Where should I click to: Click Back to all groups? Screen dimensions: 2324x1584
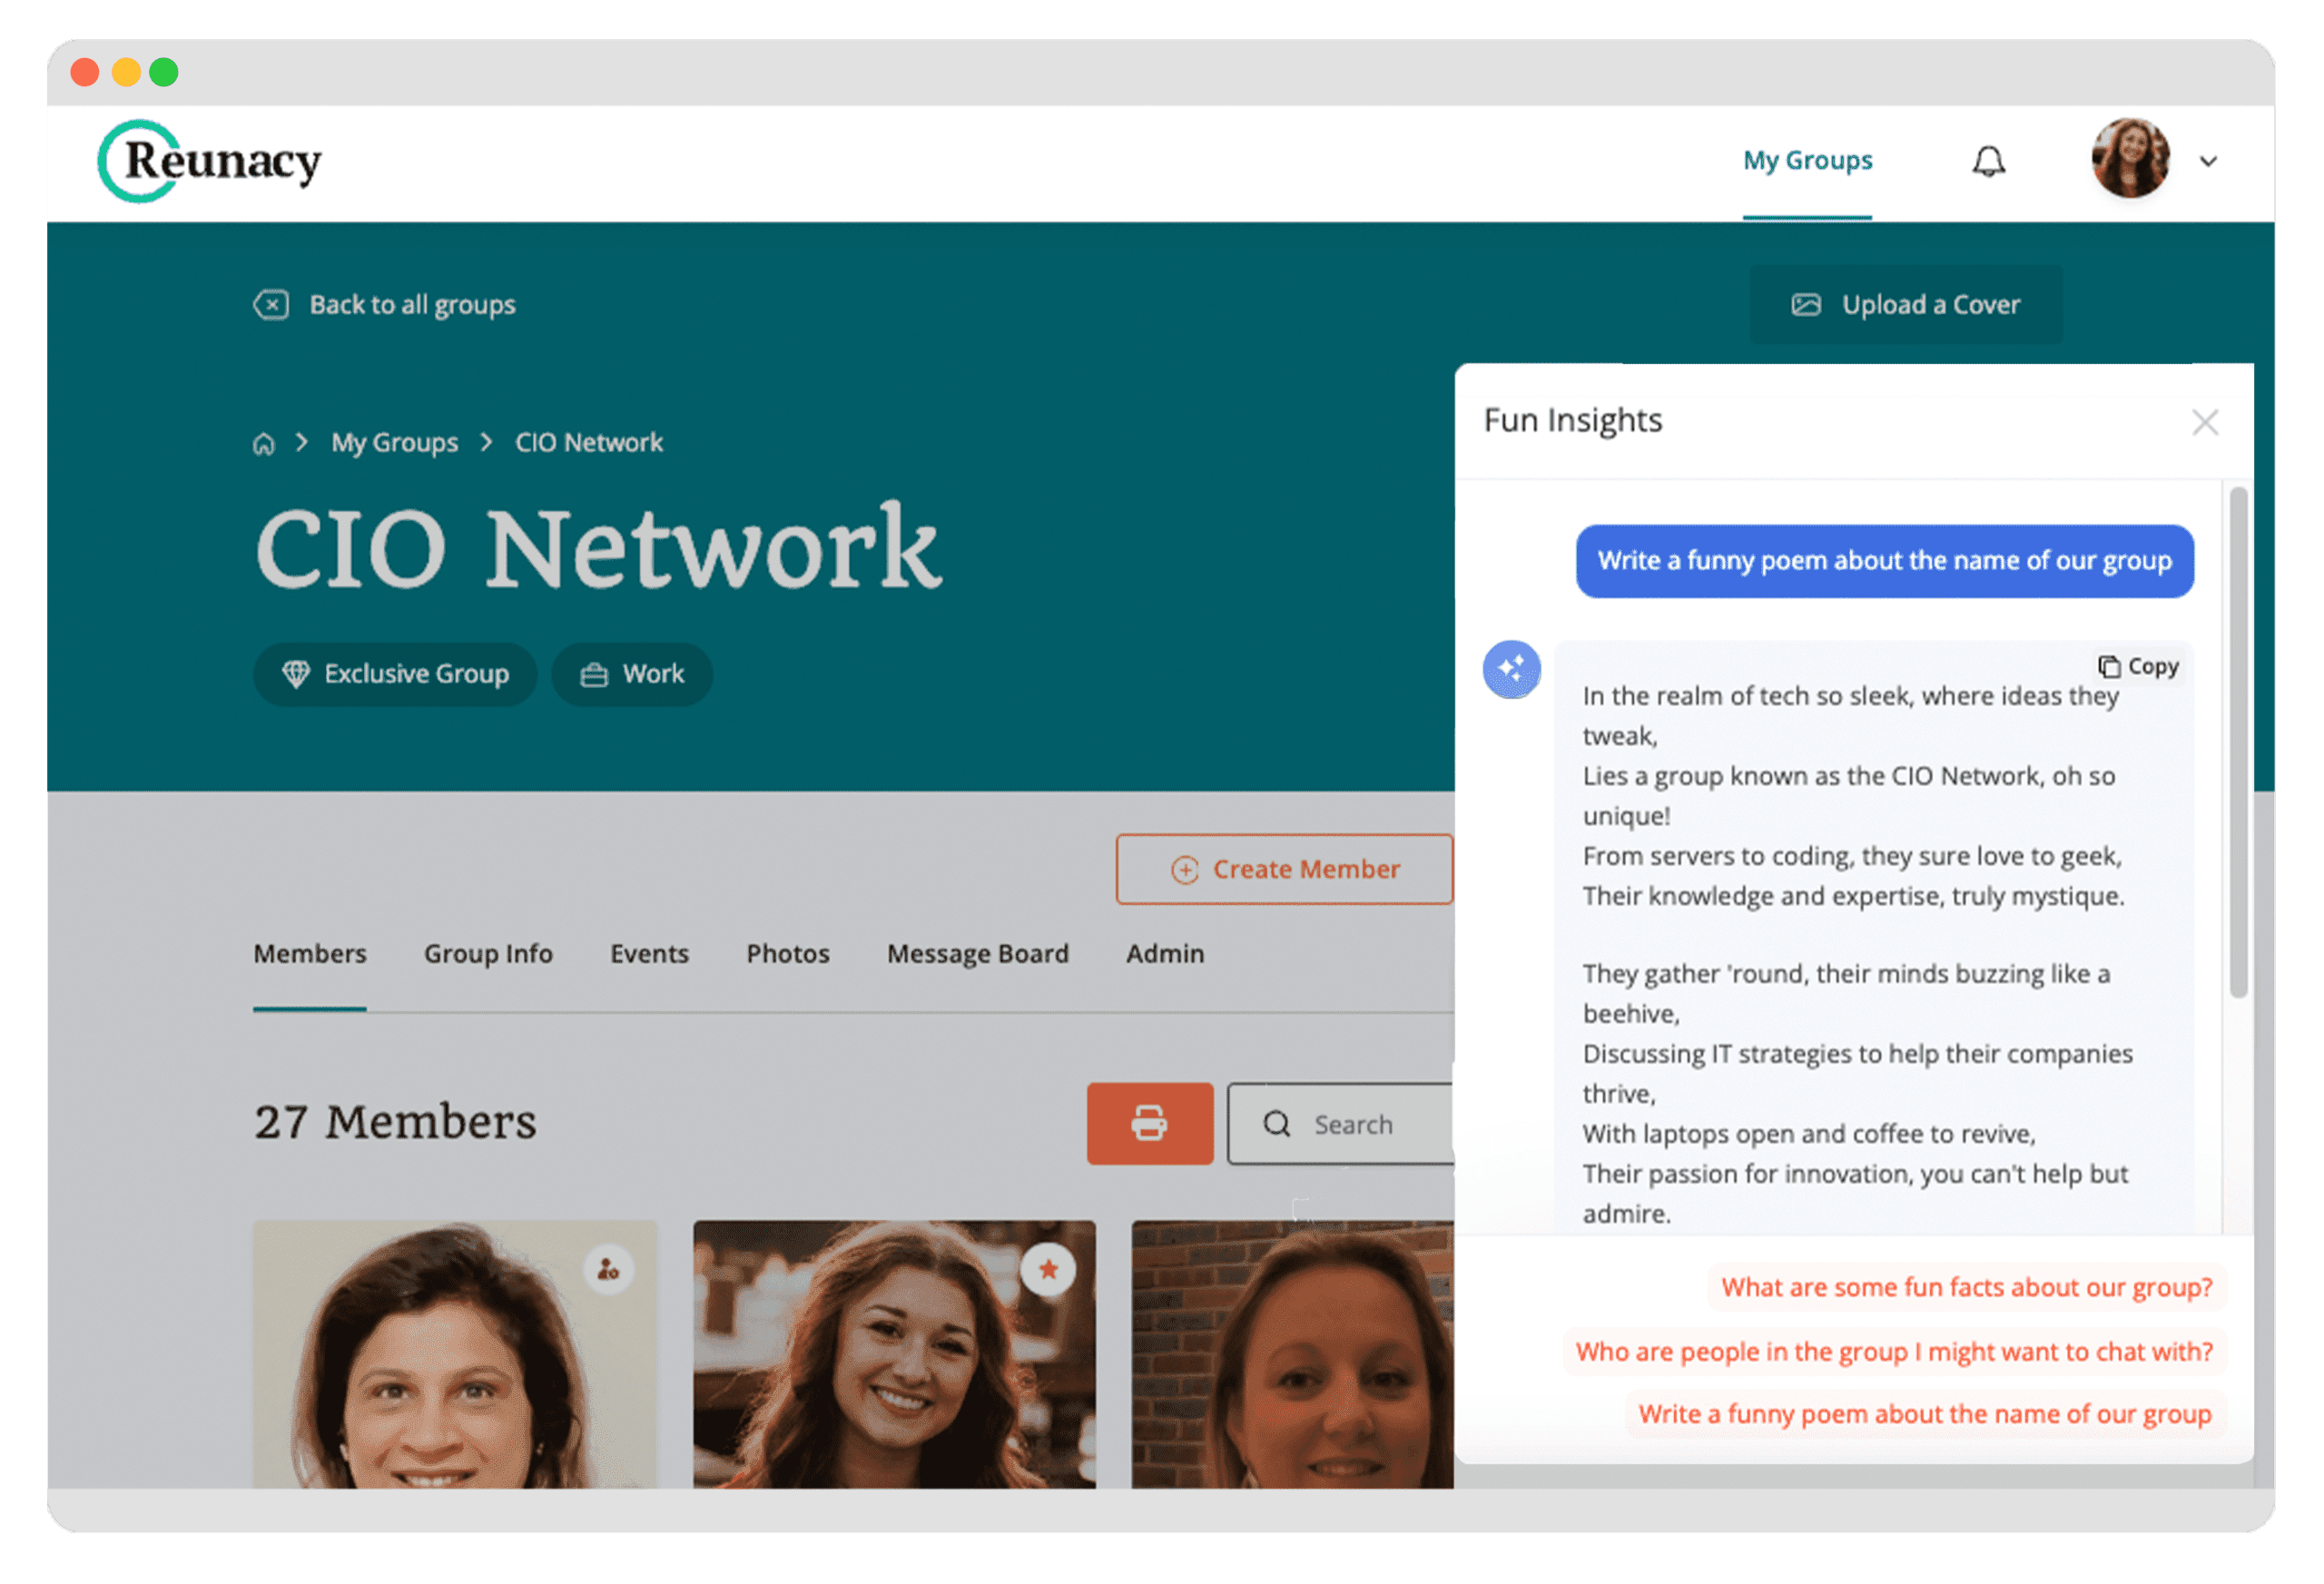(412, 304)
